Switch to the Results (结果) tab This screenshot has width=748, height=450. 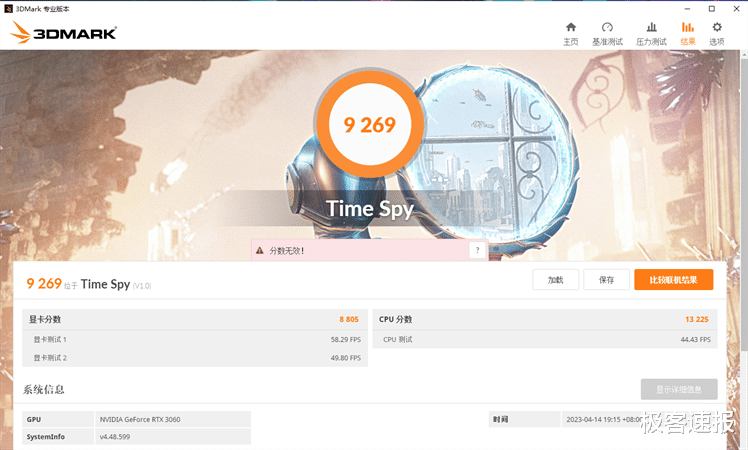(x=687, y=34)
